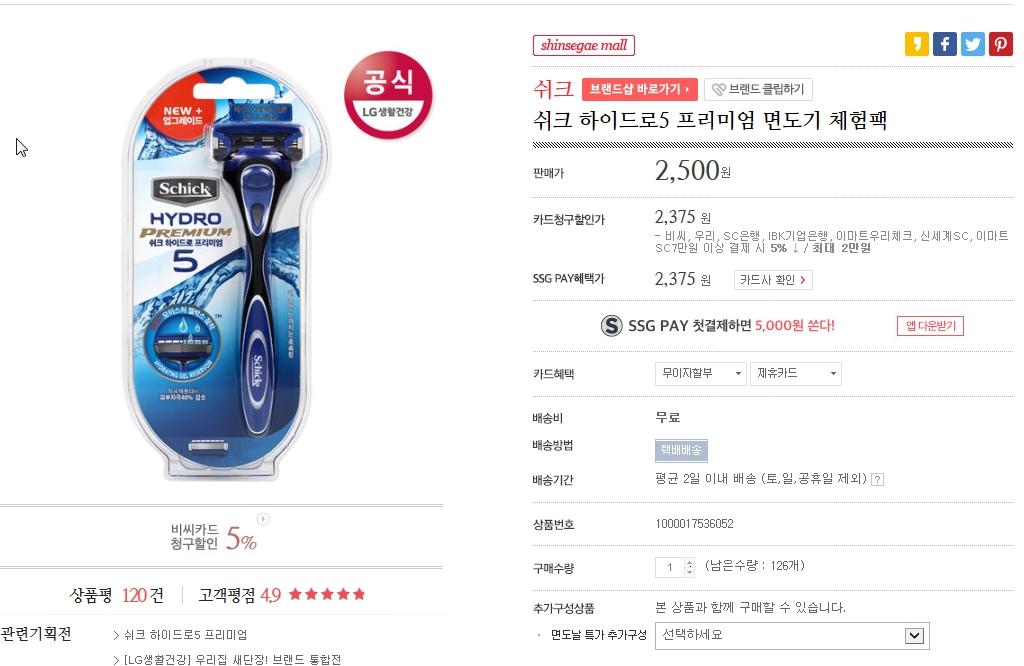The image size is (1024, 666).
Task: Click the 카드사 확인 button
Action: pos(773,279)
